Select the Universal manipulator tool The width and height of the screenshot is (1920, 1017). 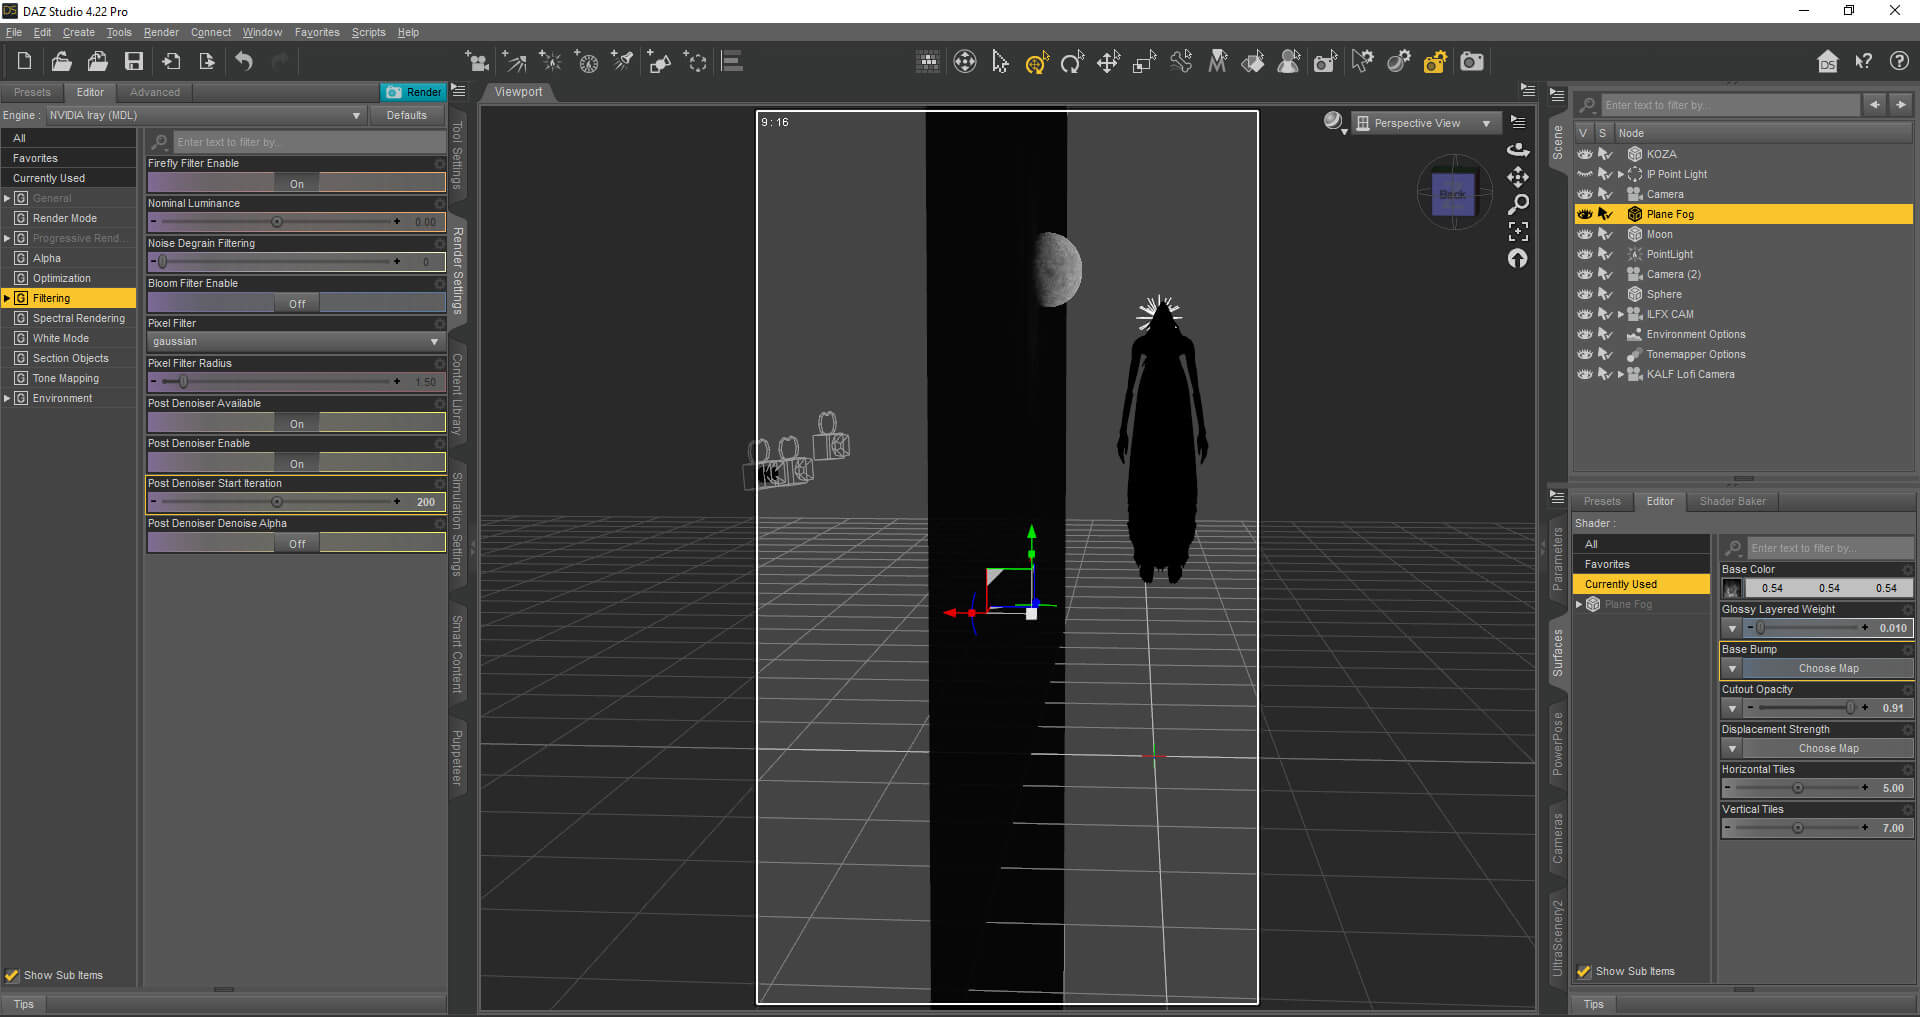pos(1036,62)
